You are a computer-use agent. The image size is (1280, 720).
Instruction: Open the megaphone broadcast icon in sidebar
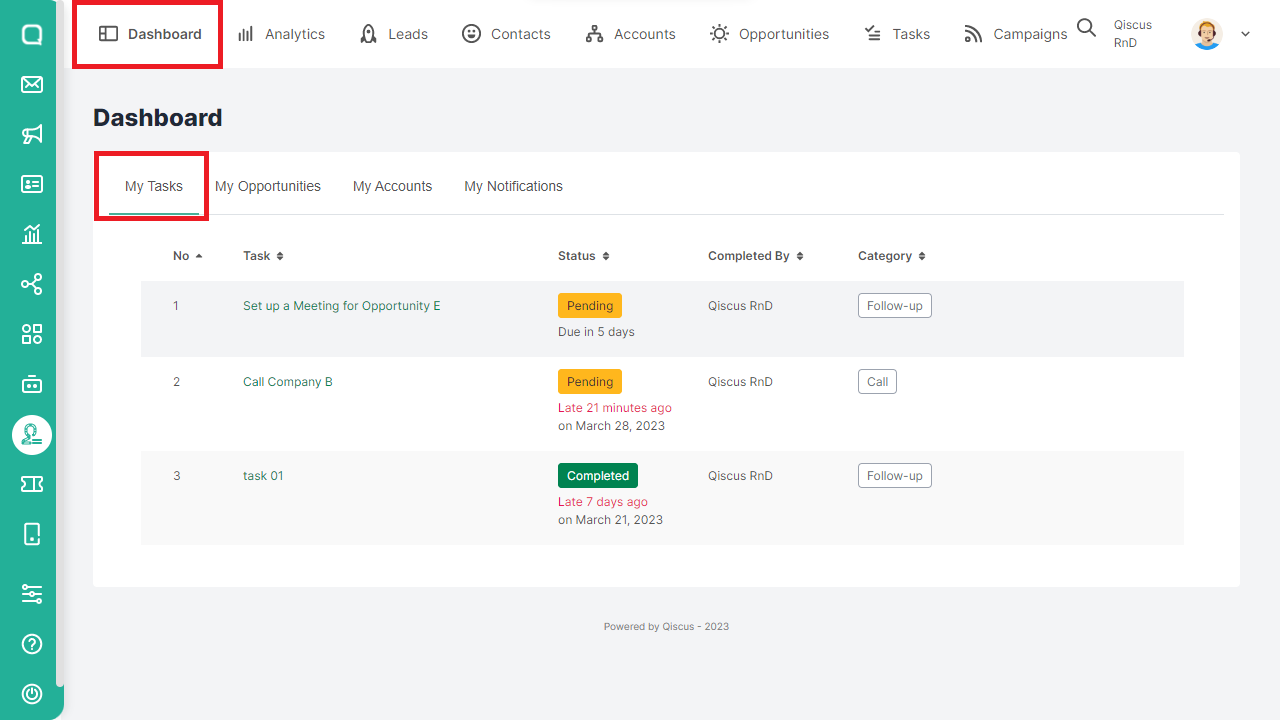pyautogui.click(x=32, y=134)
